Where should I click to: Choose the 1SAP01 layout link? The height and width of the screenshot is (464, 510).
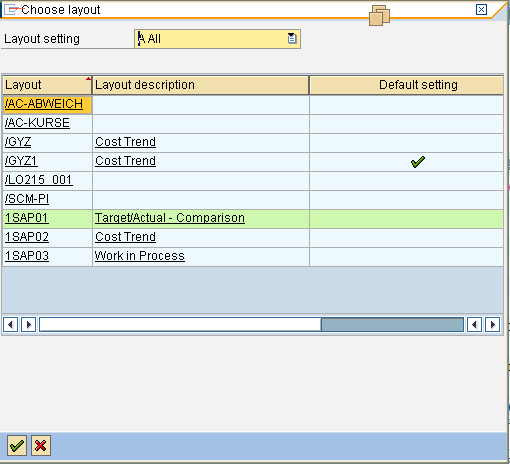click(x=27, y=218)
